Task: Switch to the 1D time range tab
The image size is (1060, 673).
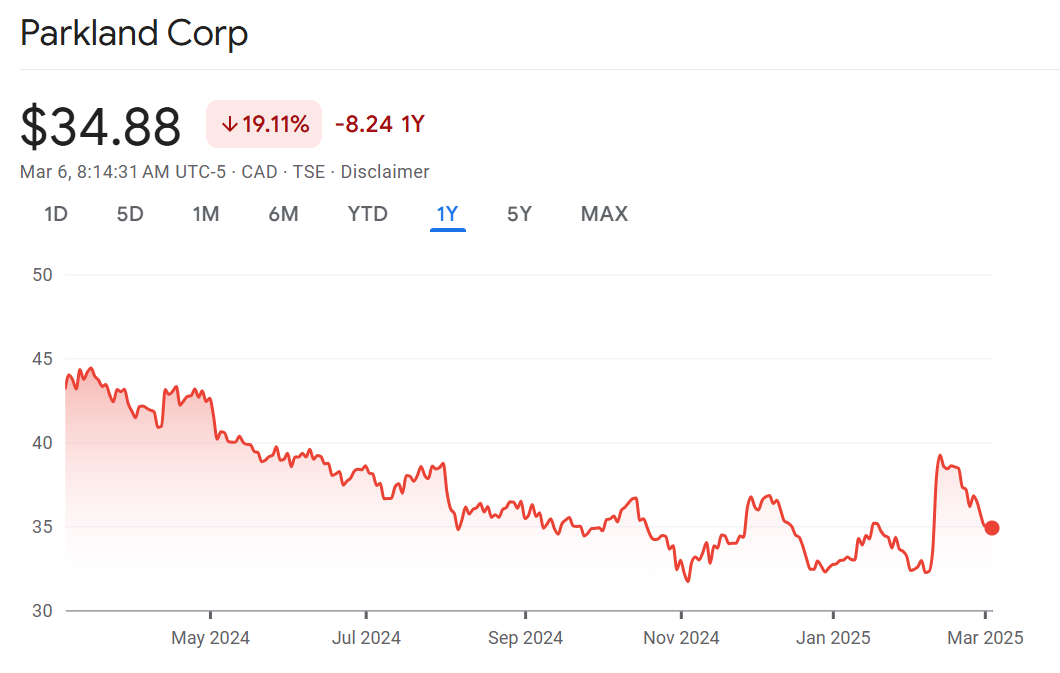Action: (56, 213)
